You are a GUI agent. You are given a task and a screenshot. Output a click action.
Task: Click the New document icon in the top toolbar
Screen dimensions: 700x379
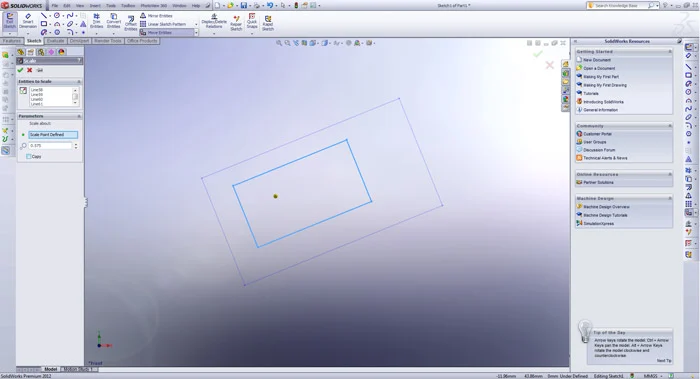pos(217,5)
